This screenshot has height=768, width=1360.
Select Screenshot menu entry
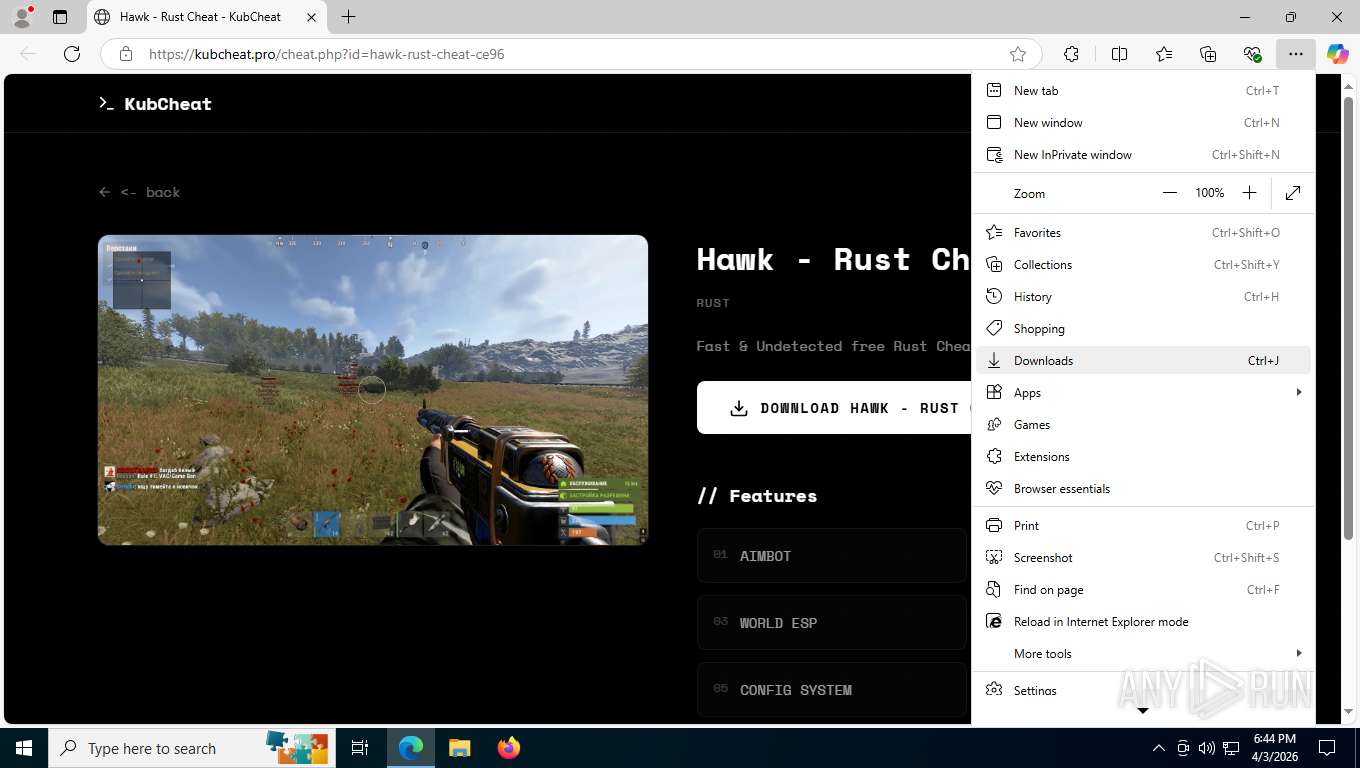tap(1143, 557)
